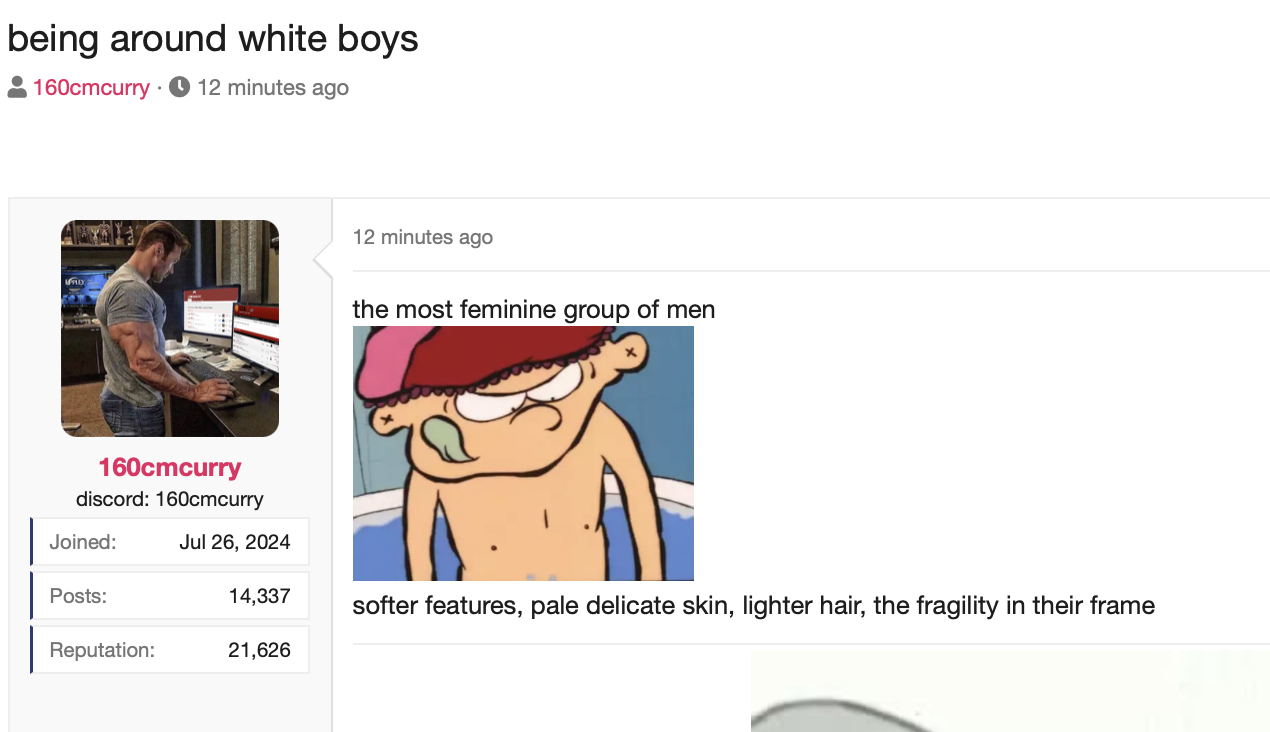Click the Jul 26, 2024 joined date

pos(235,542)
